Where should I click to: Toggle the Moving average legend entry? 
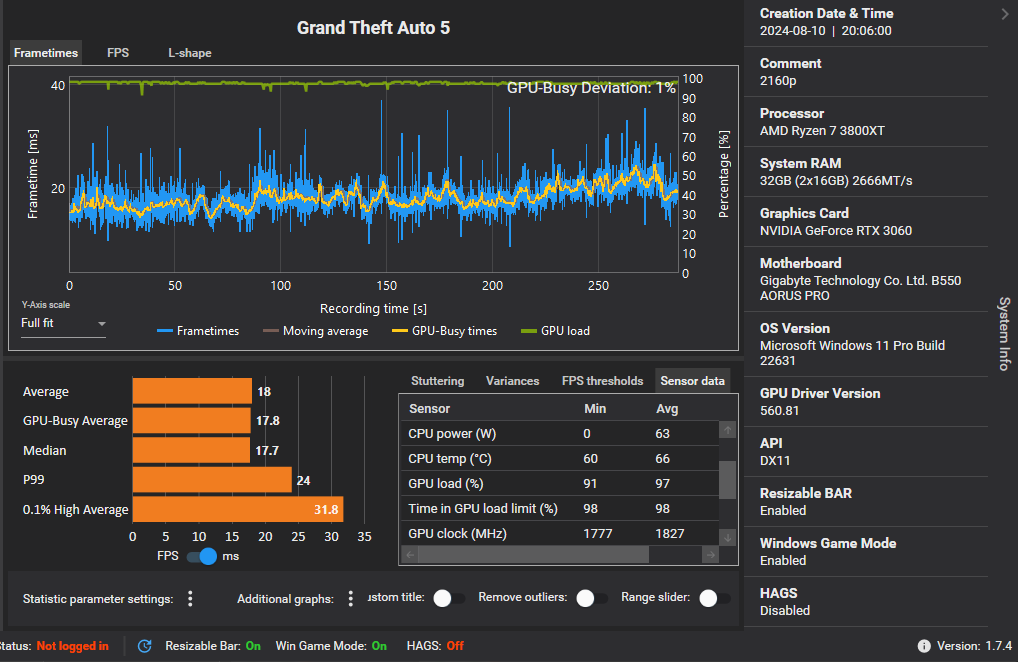pyautogui.click(x=316, y=331)
